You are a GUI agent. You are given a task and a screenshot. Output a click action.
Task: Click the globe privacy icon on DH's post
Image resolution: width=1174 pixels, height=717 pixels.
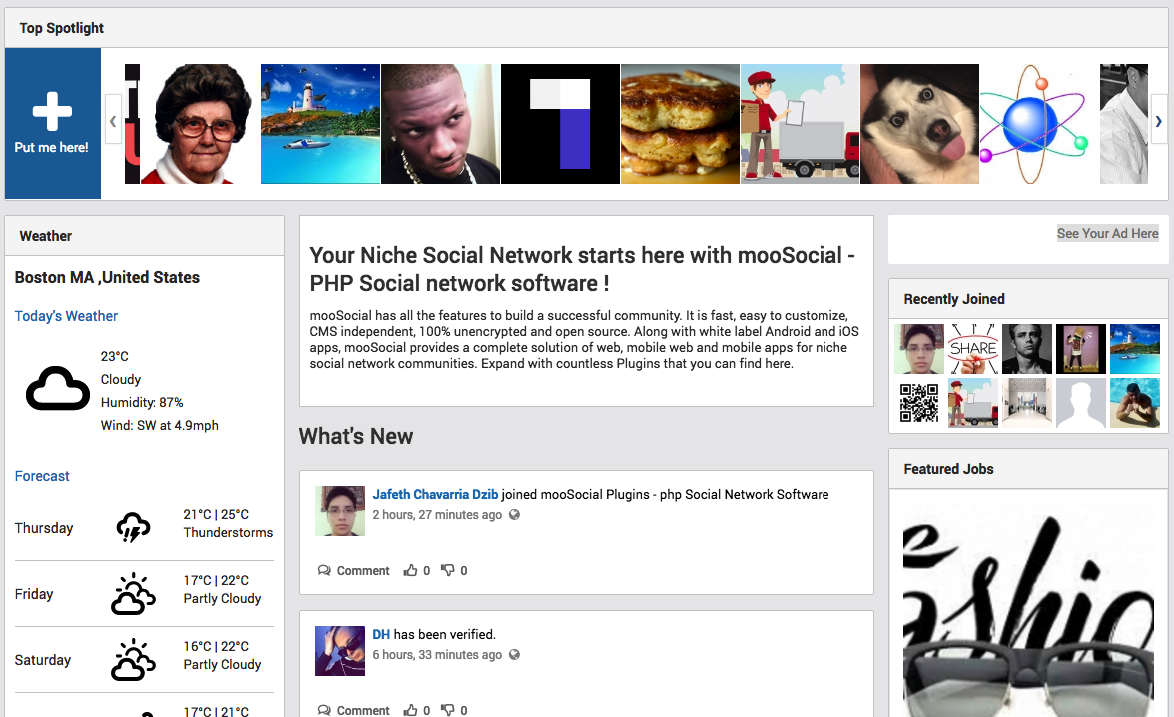point(514,655)
